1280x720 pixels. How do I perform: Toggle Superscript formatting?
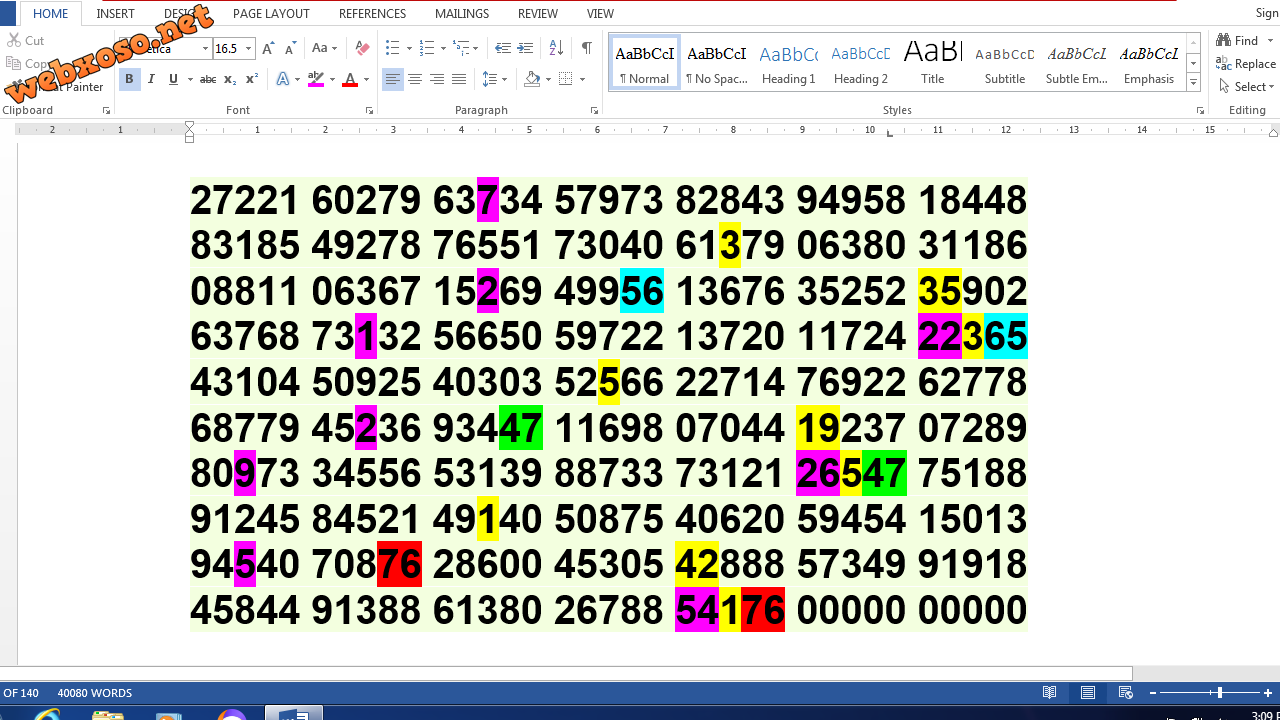252,79
